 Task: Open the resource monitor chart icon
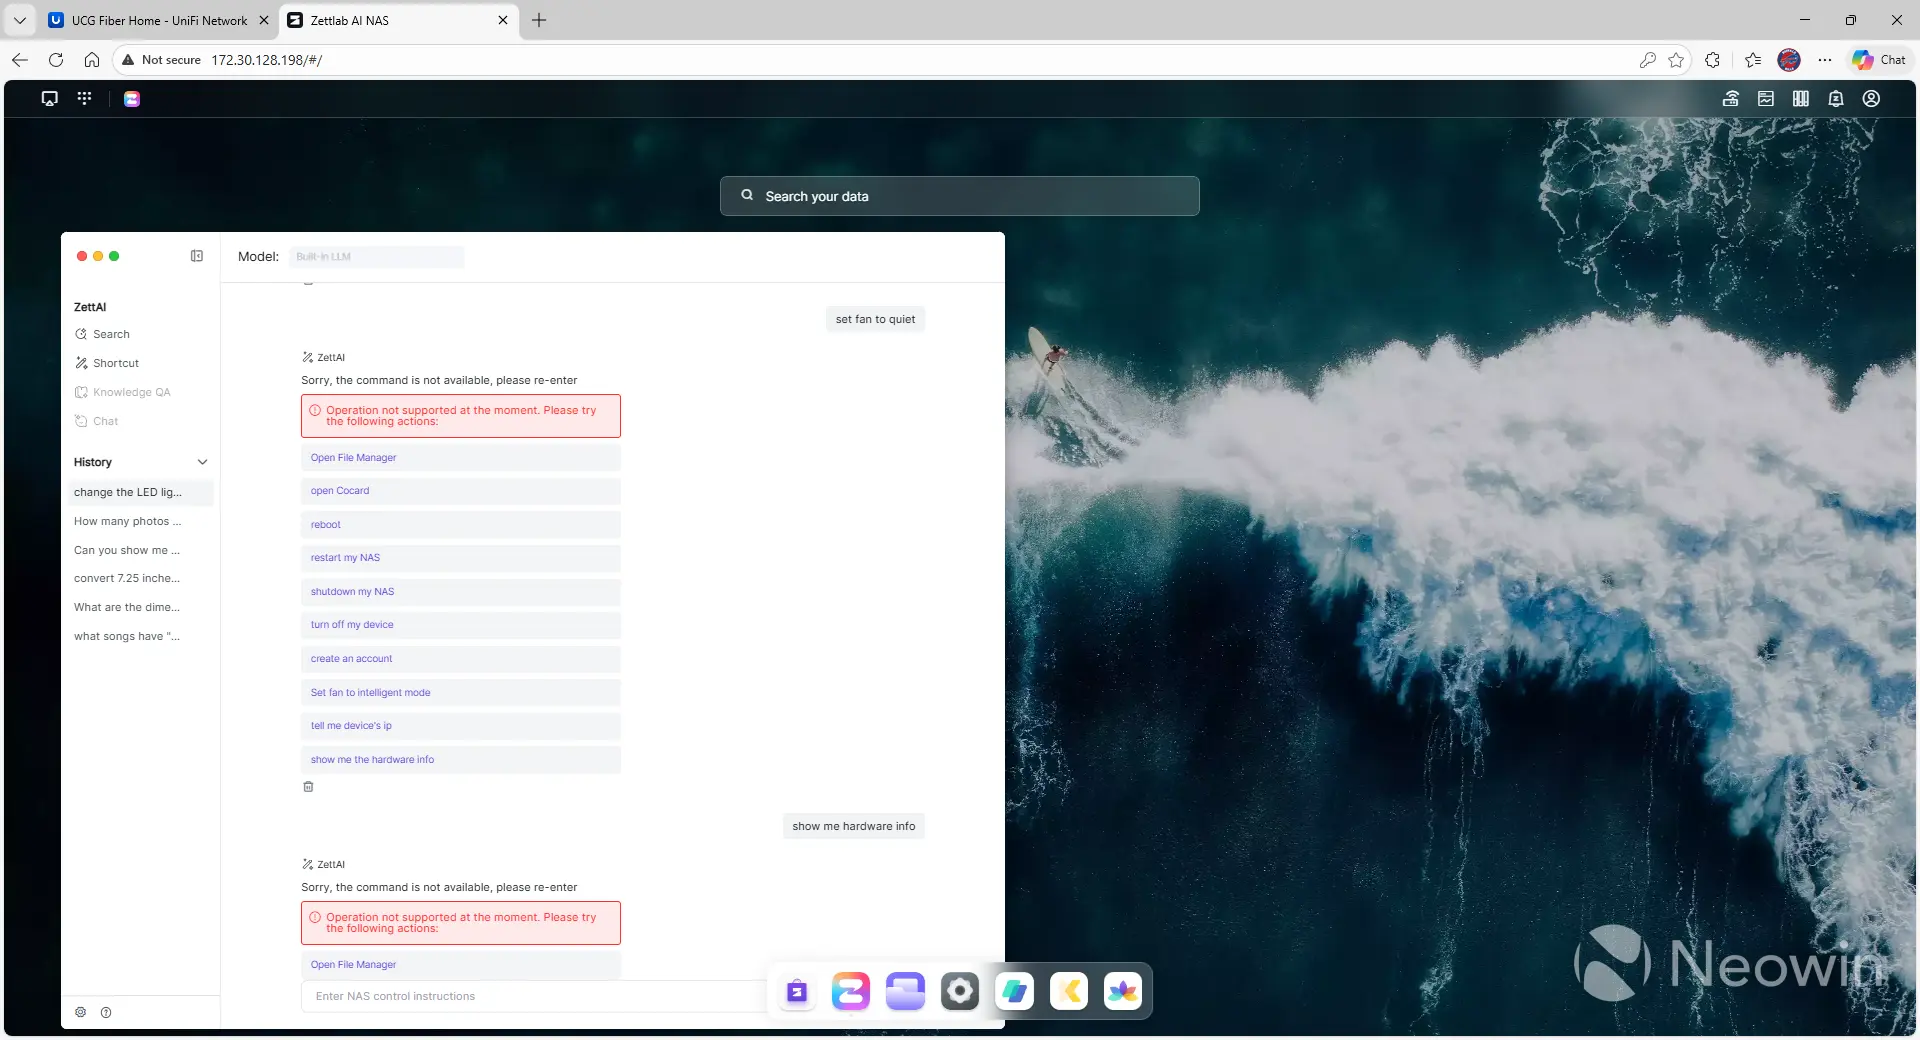pos(1766,98)
